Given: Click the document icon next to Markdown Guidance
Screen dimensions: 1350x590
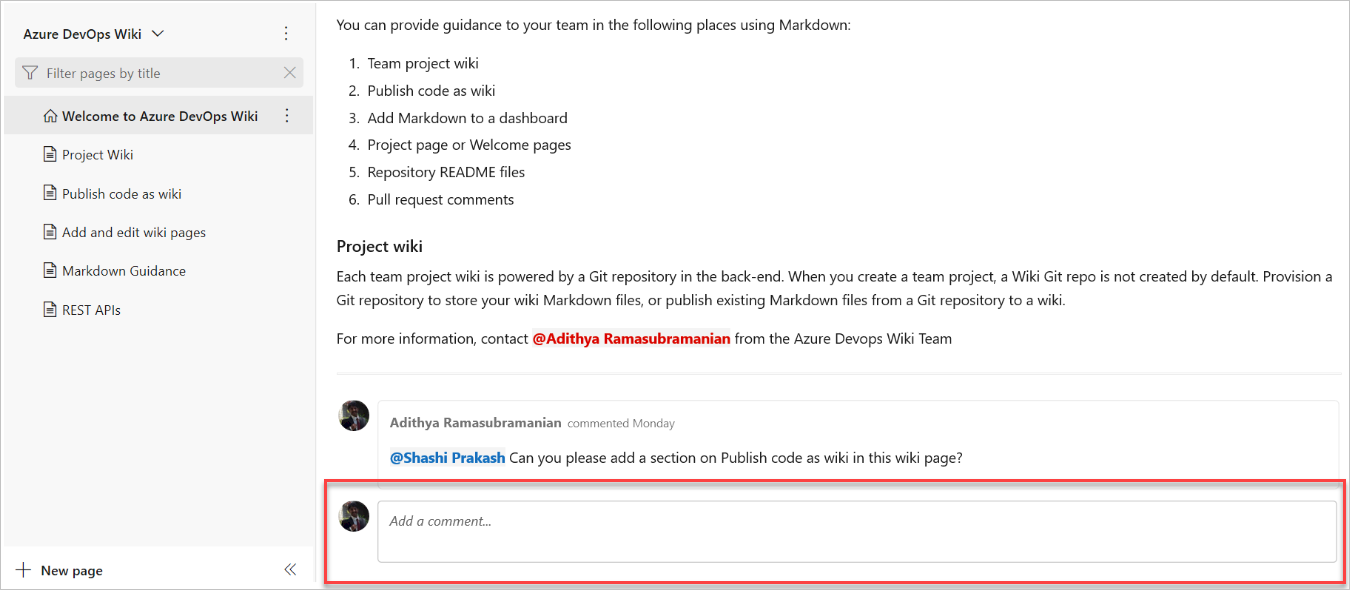Looking at the screenshot, I should point(48,270).
